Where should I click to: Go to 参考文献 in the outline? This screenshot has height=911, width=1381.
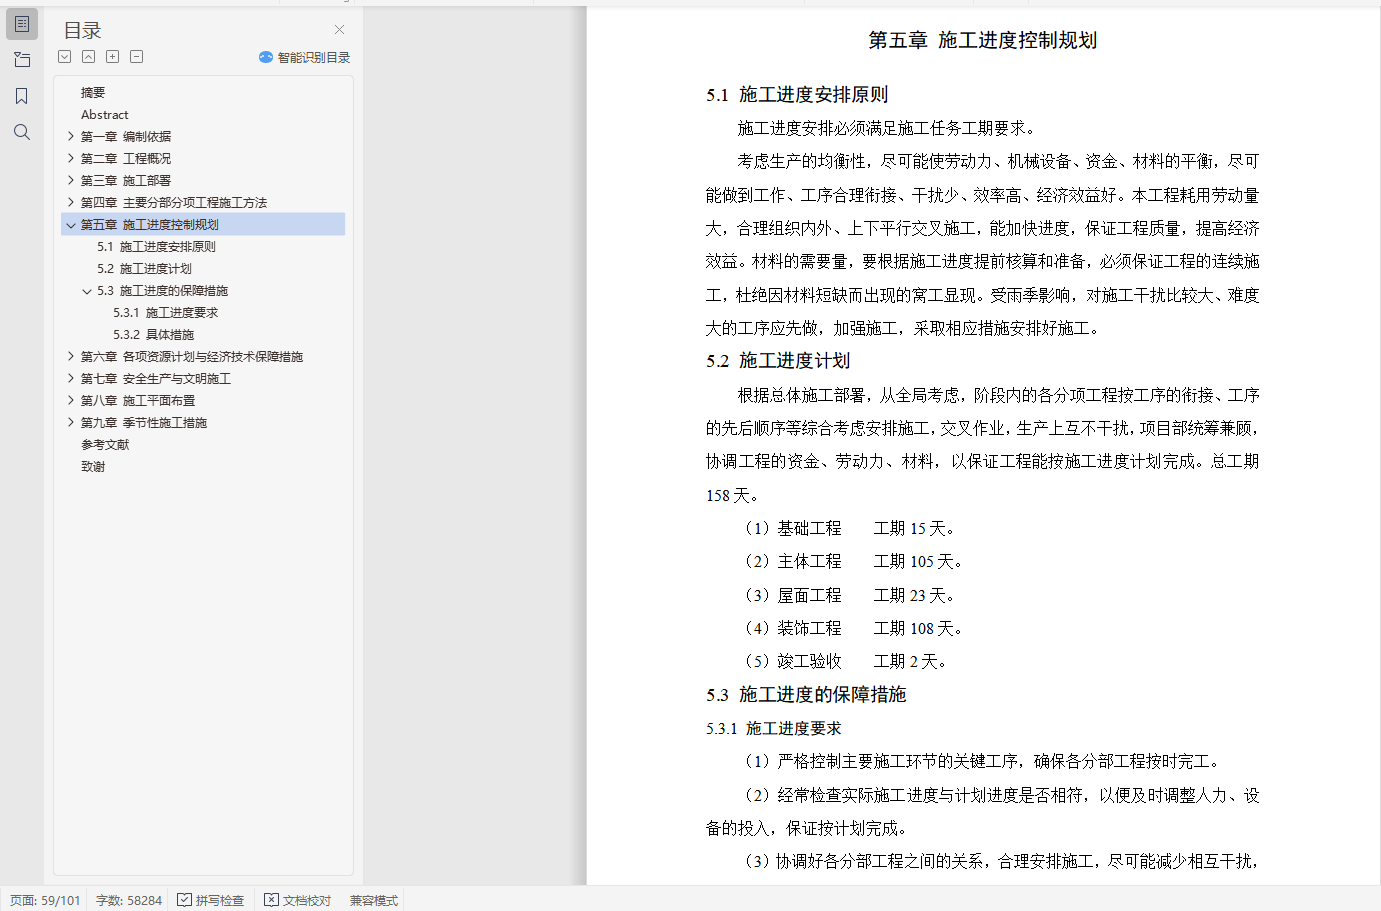click(x=105, y=444)
